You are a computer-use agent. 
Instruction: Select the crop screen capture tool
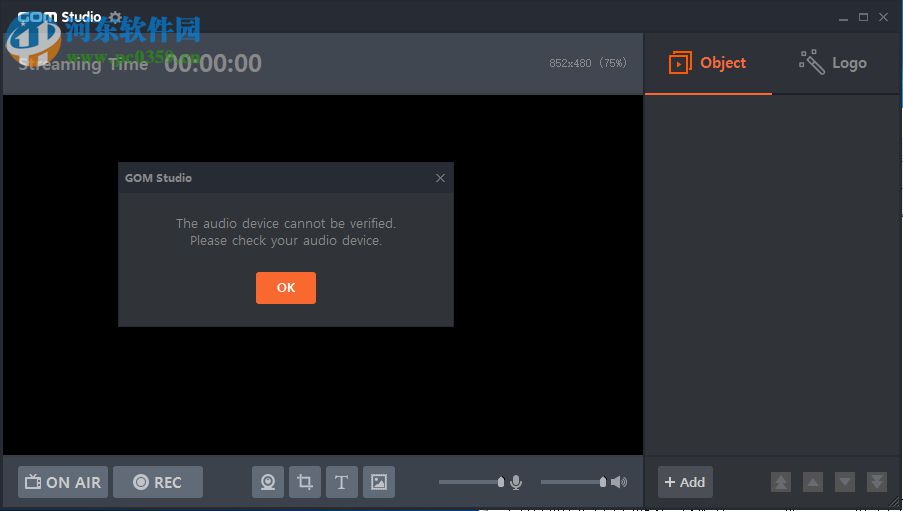tap(305, 482)
